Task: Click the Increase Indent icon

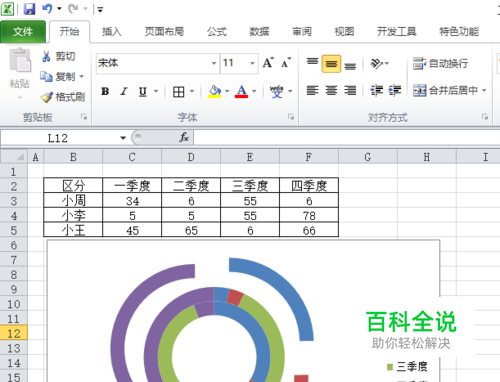Action: [x=395, y=90]
